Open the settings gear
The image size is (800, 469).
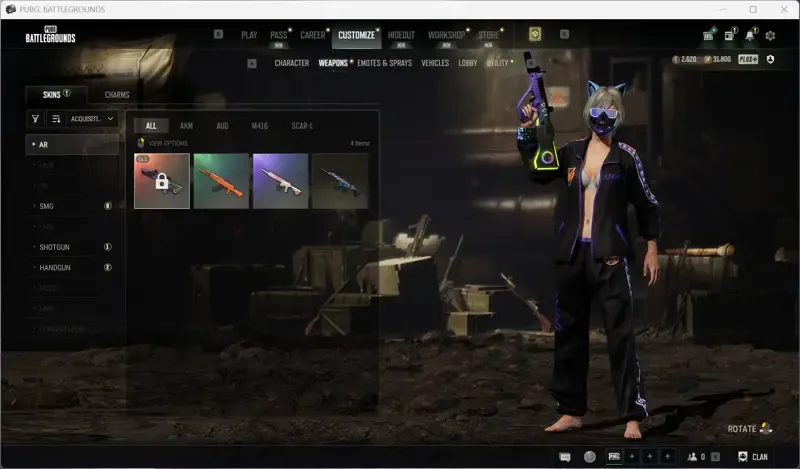pyautogui.click(x=770, y=35)
